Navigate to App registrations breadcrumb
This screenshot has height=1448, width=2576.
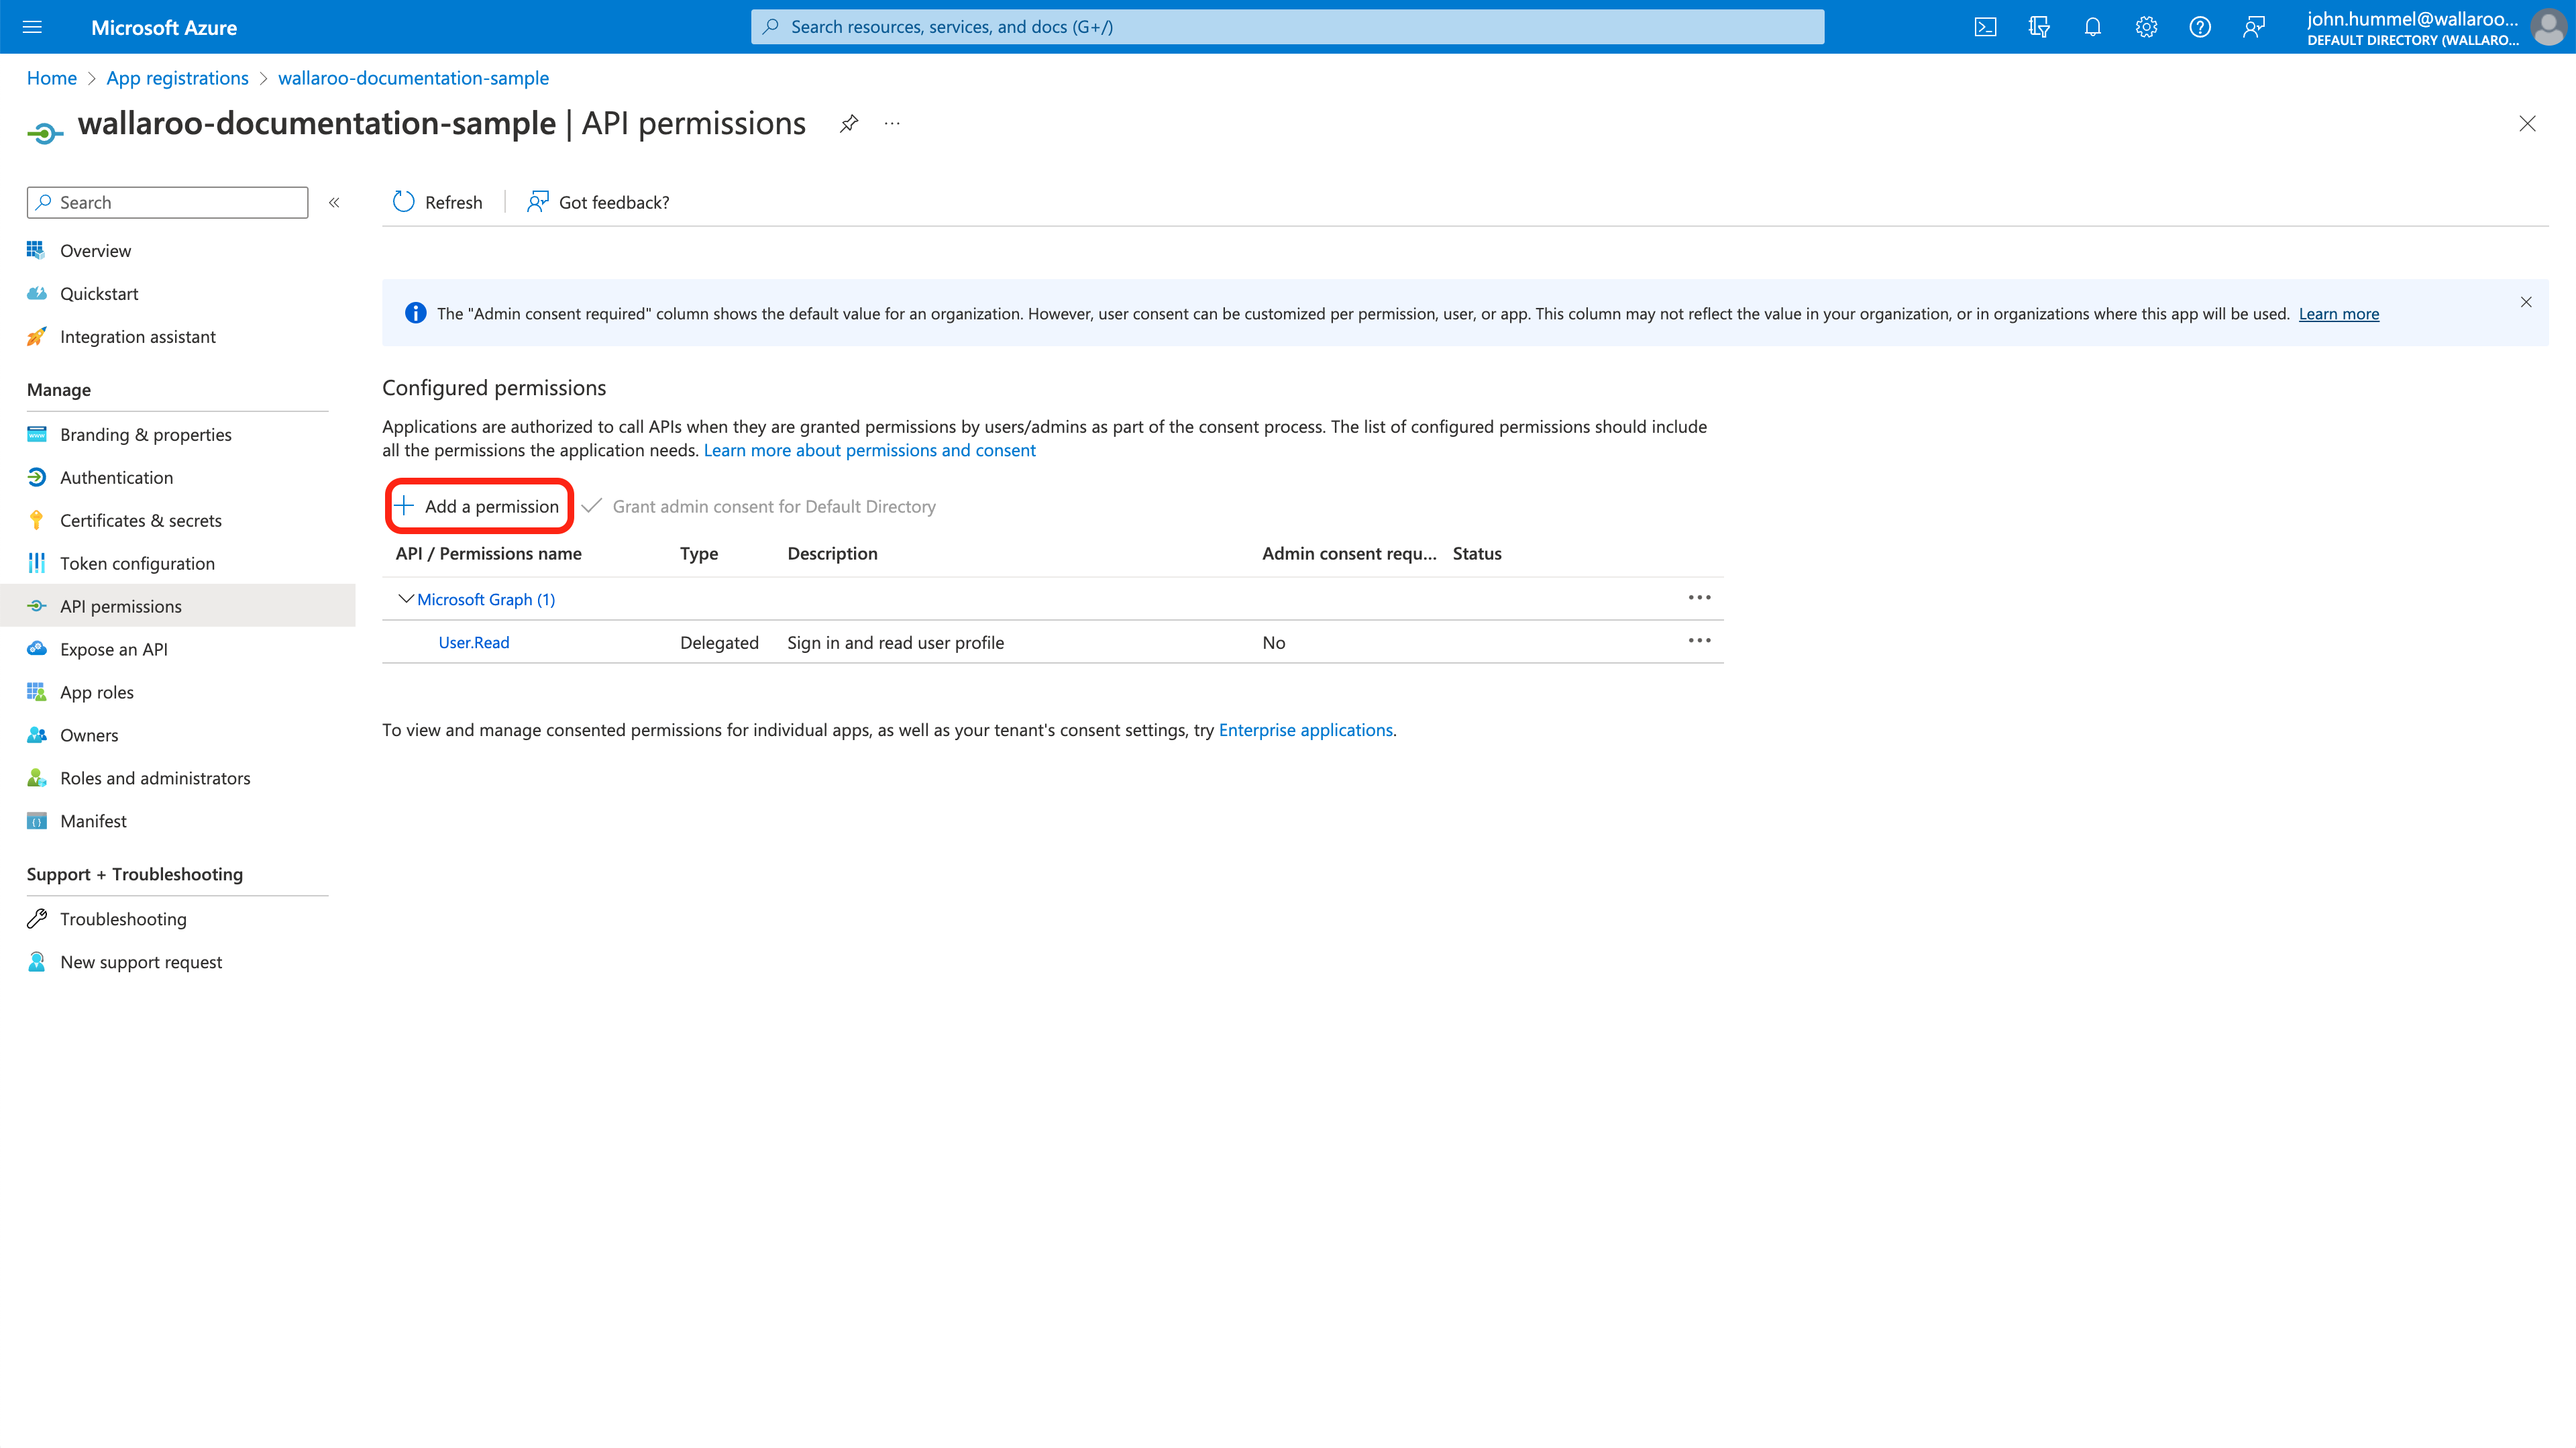coord(177,77)
